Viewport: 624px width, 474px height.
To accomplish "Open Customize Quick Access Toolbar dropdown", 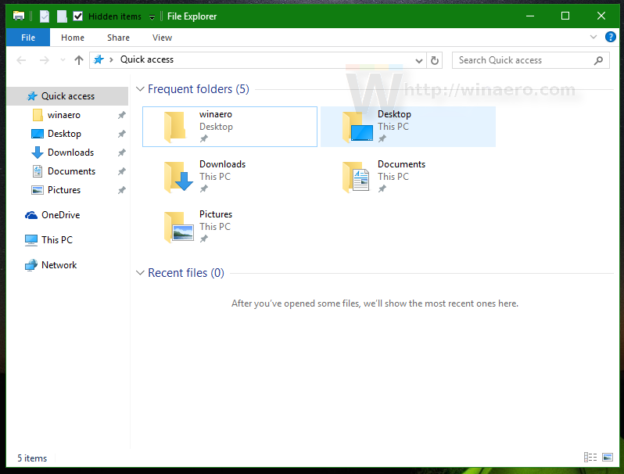I will (151, 17).
